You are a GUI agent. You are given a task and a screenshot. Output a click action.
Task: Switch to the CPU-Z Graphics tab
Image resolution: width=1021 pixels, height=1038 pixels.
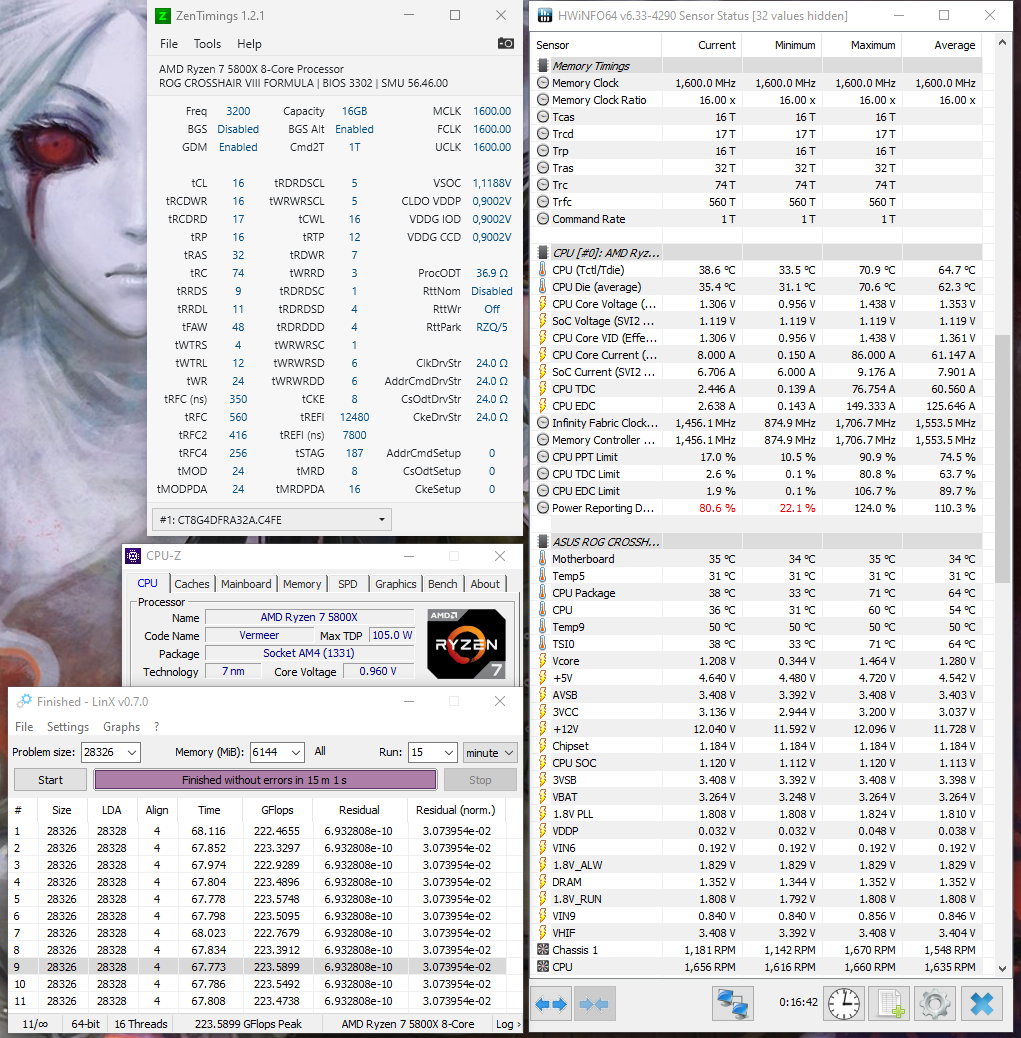point(395,584)
